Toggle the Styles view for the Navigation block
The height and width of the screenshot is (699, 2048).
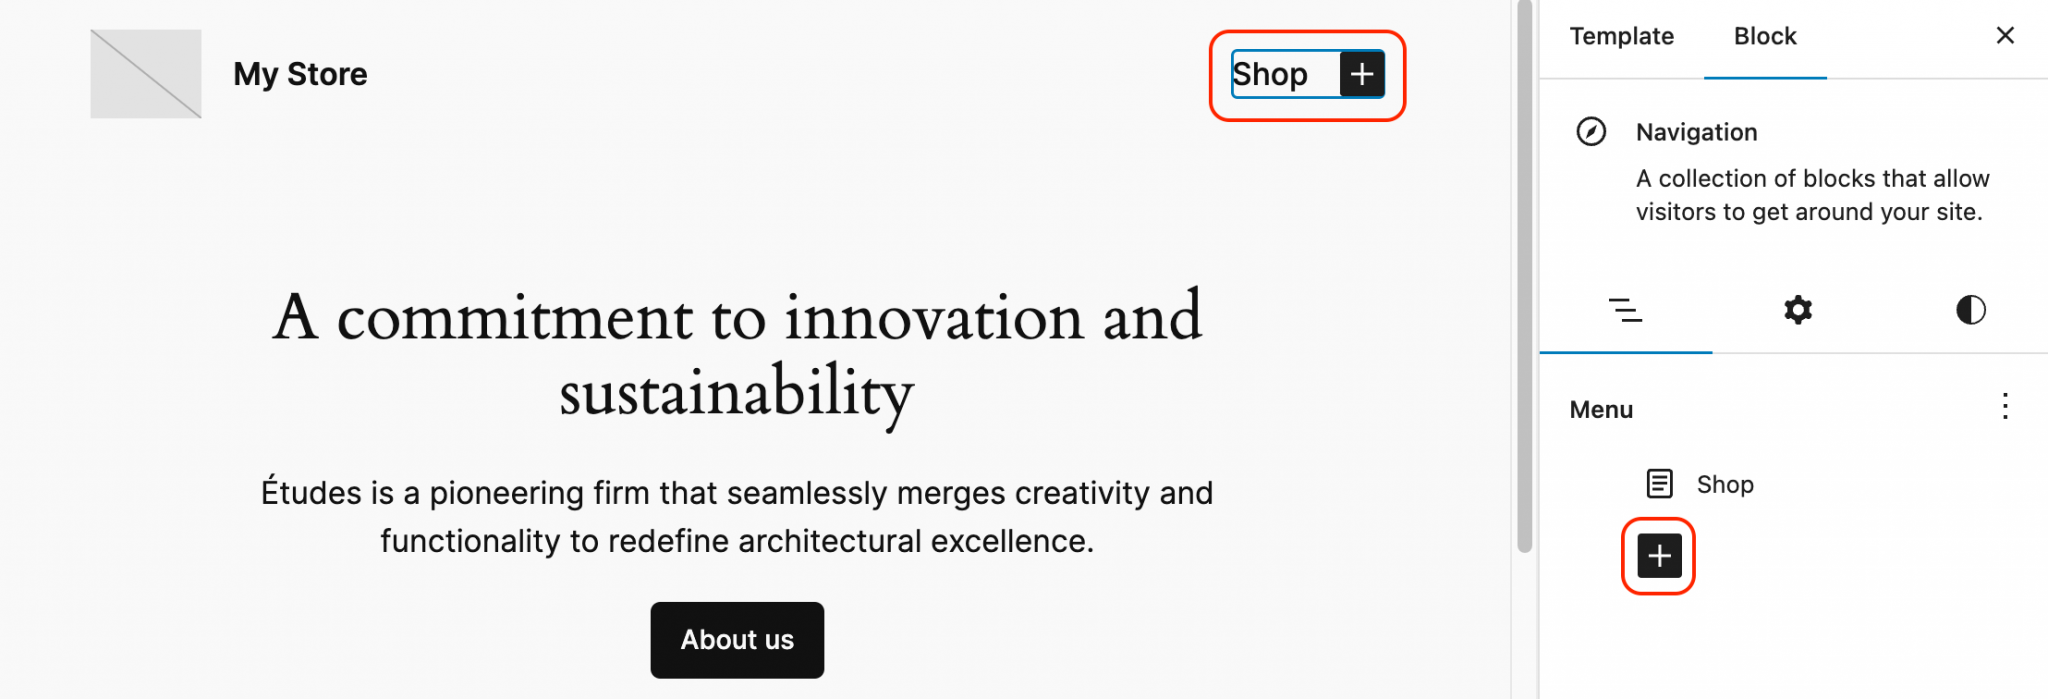click(x=1970, y=311)
